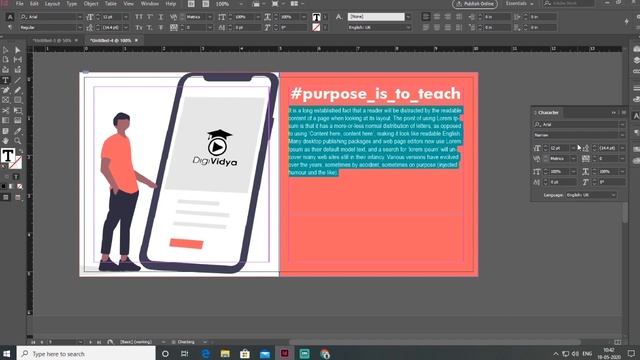
Task: Open the Type menu
Action: (x=72, y=4)
